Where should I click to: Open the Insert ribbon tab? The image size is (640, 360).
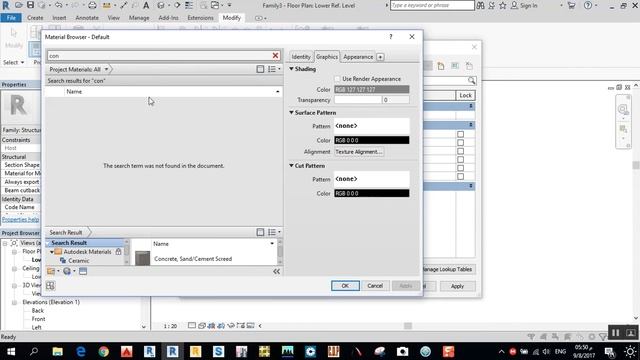pyautogui.click(x=59, y=18)
